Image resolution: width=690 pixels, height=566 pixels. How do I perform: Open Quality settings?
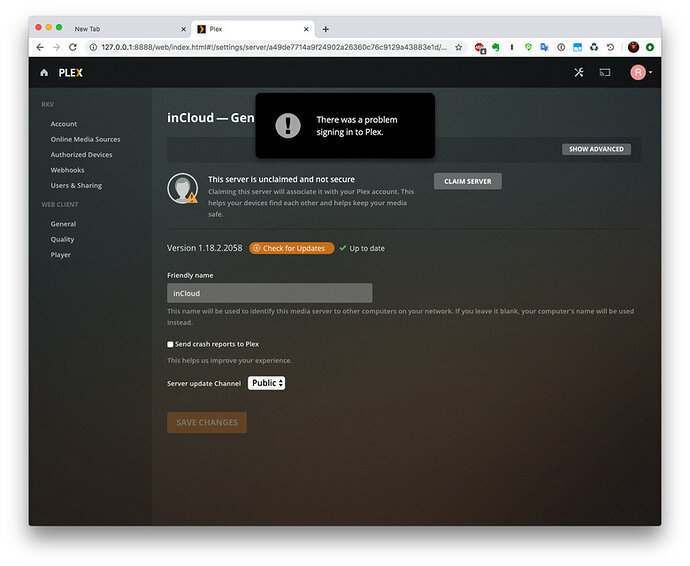(62, 239)
